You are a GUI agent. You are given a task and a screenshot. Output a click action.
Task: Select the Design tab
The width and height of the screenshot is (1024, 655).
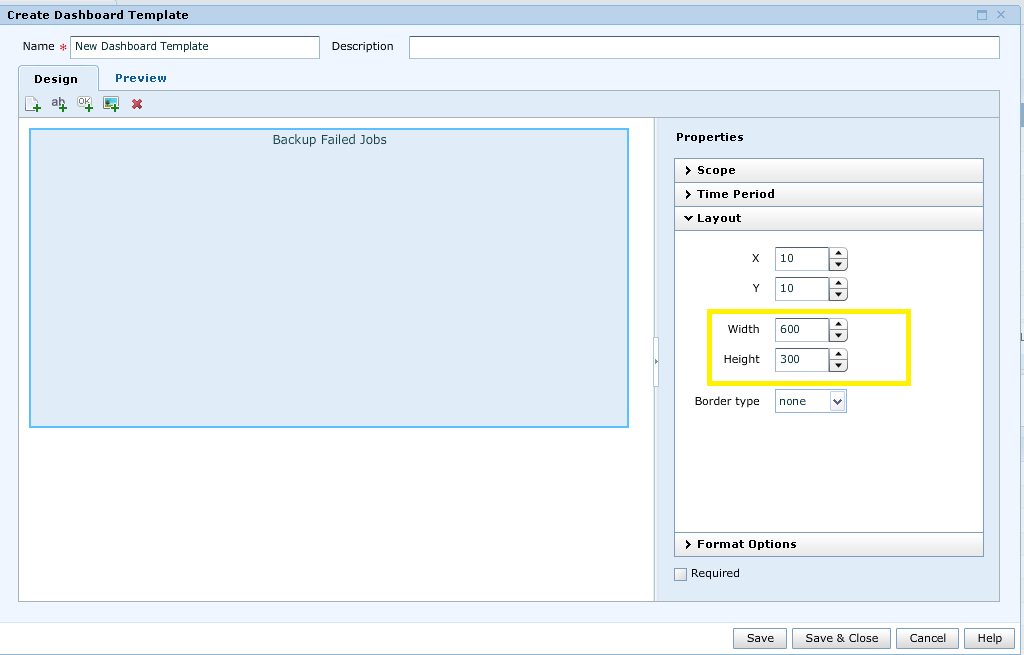click(x=57, y=78)
